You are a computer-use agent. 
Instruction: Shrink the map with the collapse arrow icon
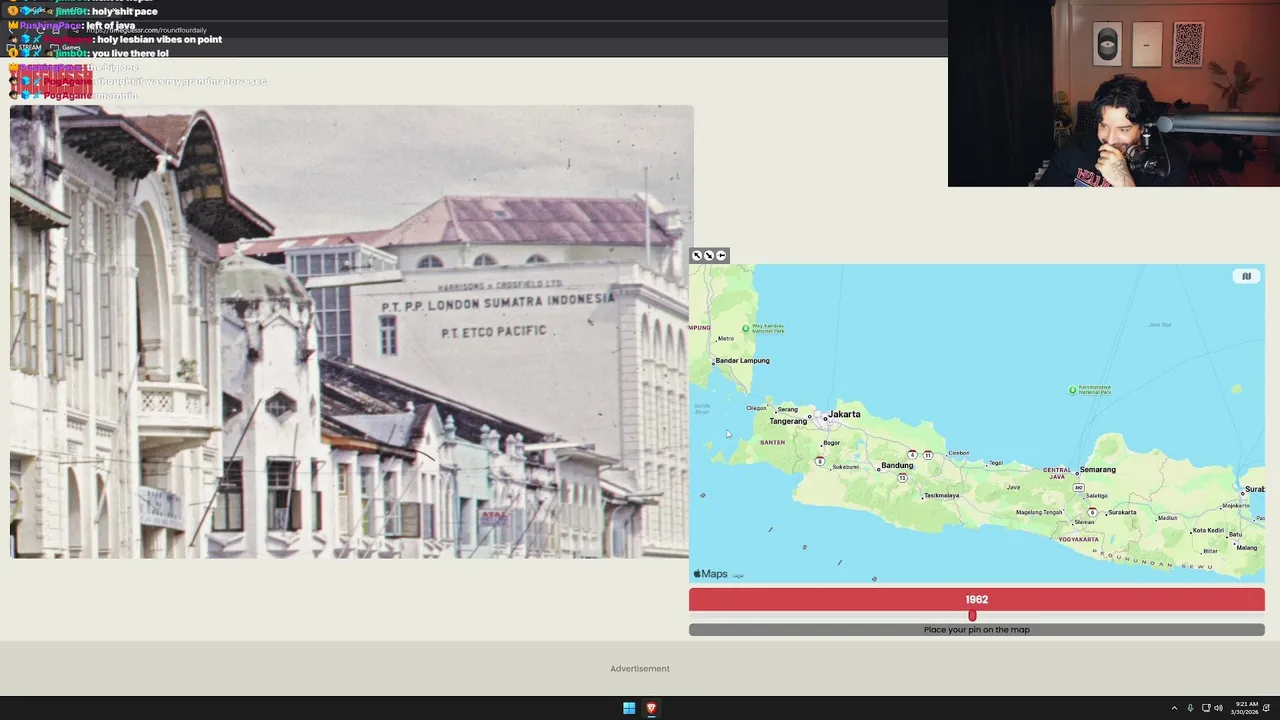point(709,256)
